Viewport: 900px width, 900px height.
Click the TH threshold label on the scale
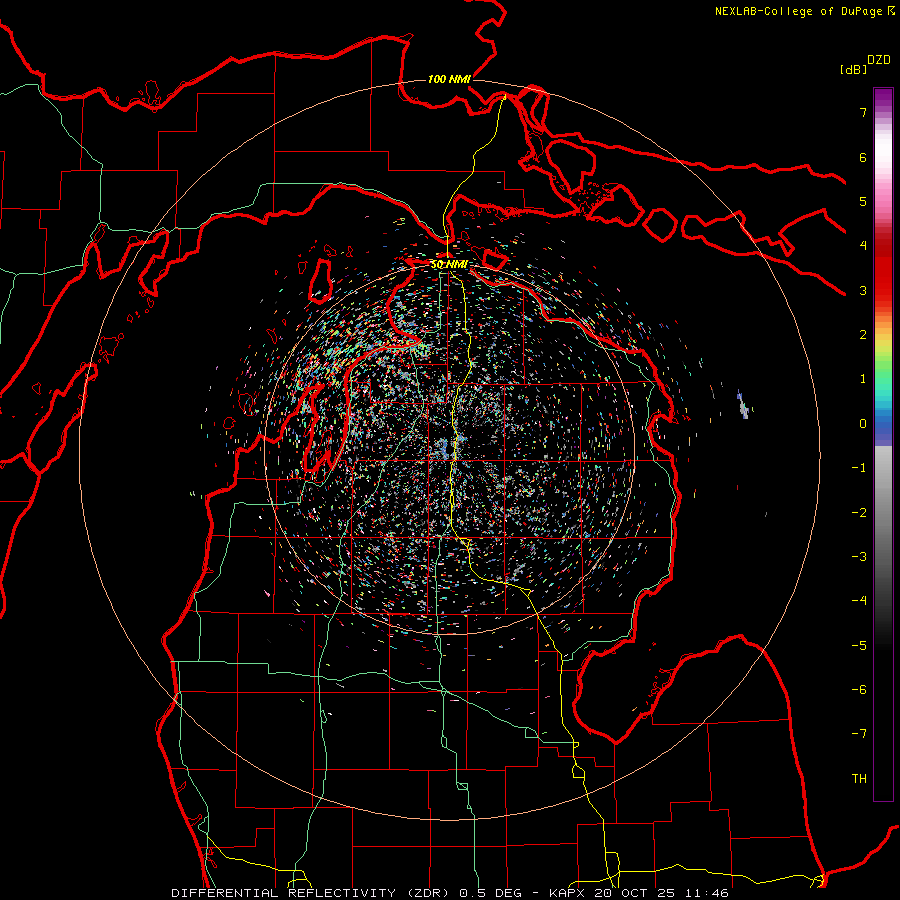point(859,779)
